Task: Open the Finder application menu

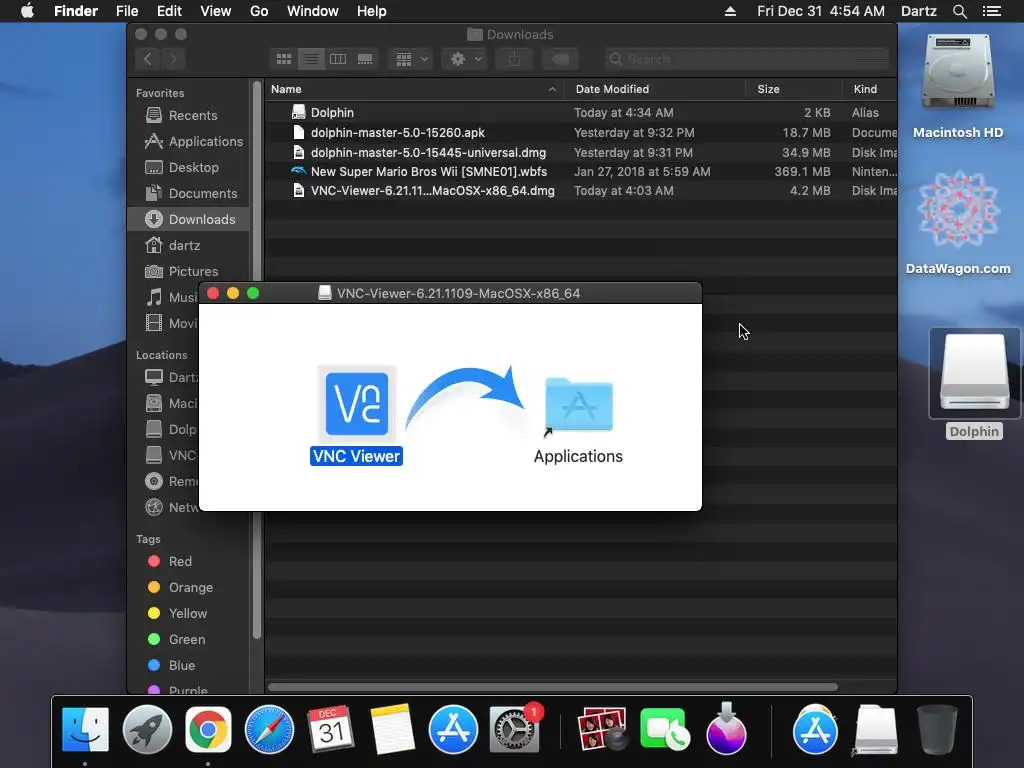Action: point(76,11)
